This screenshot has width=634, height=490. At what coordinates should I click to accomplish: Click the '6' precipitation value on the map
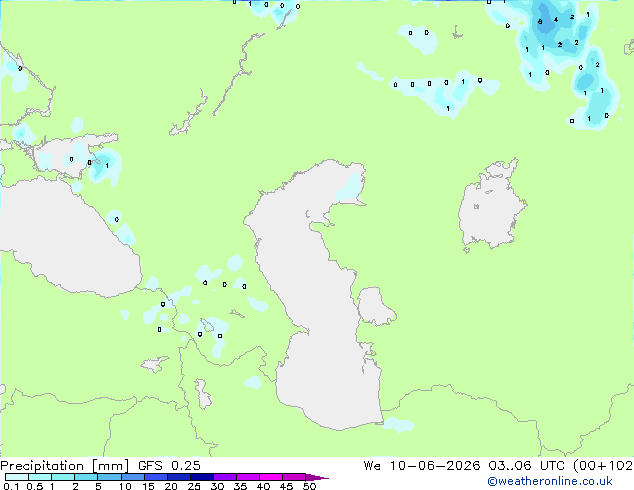(540, 22)
